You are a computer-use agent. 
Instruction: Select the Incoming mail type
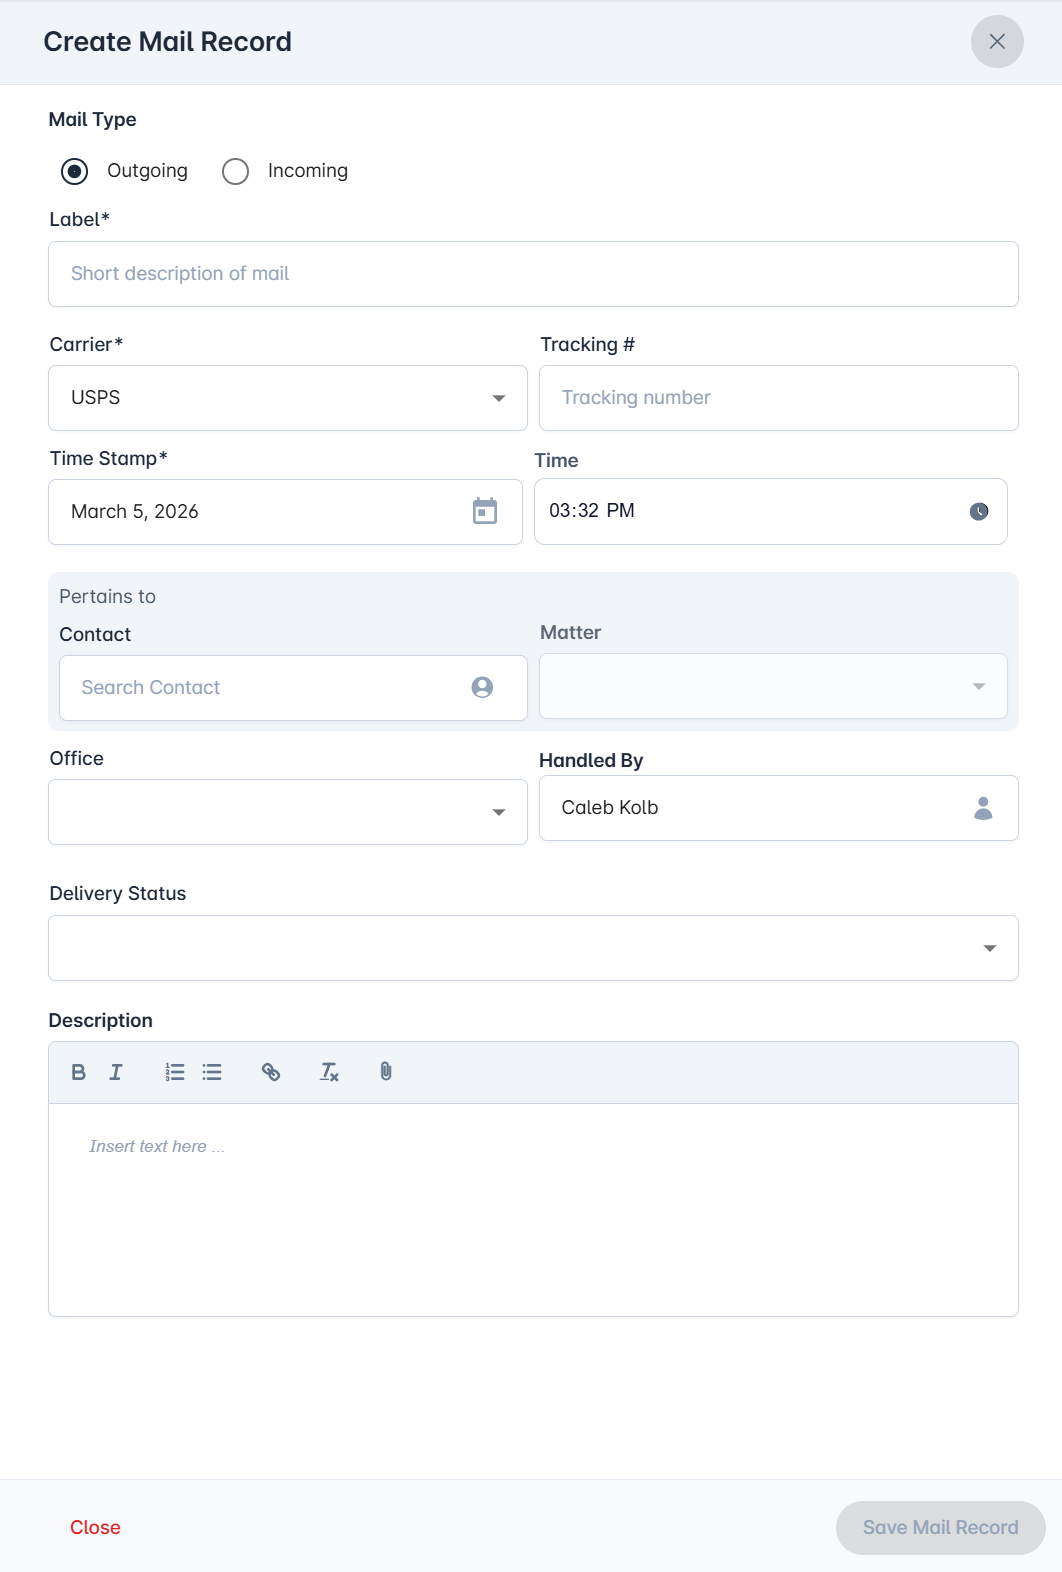coord(236,171)
